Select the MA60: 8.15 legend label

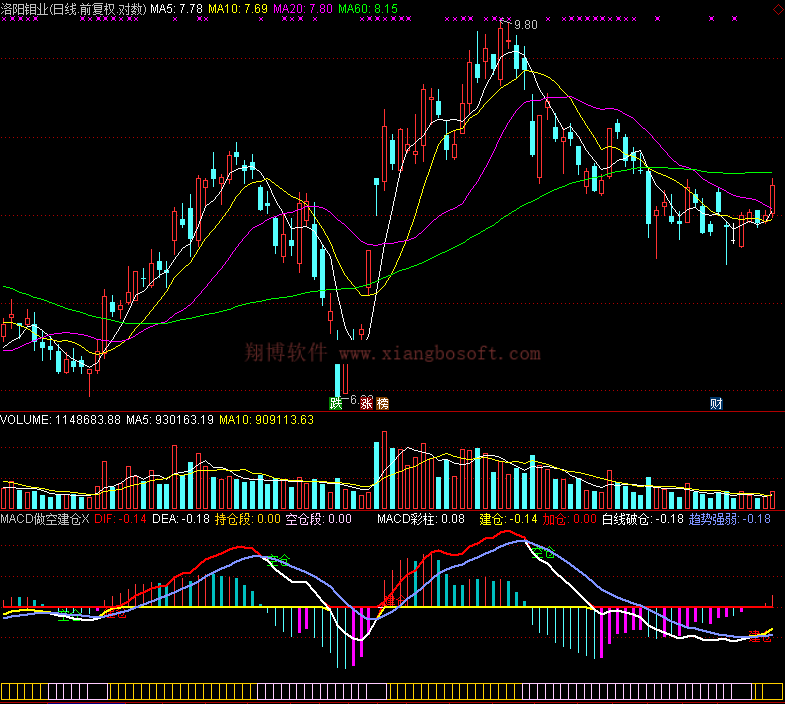[368, 9]
